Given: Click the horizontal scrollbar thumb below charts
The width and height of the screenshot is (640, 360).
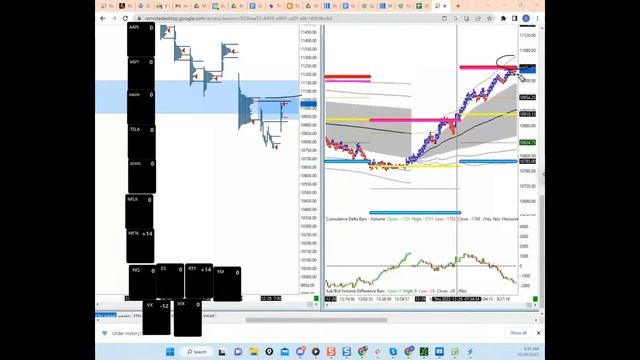Looking at the screenshot, I should coord(316,320).
